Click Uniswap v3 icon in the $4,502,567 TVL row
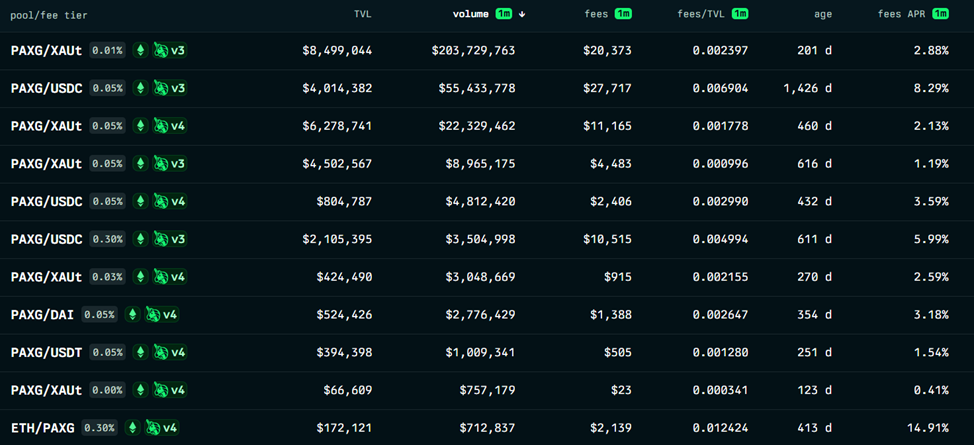 pos(162,163)
